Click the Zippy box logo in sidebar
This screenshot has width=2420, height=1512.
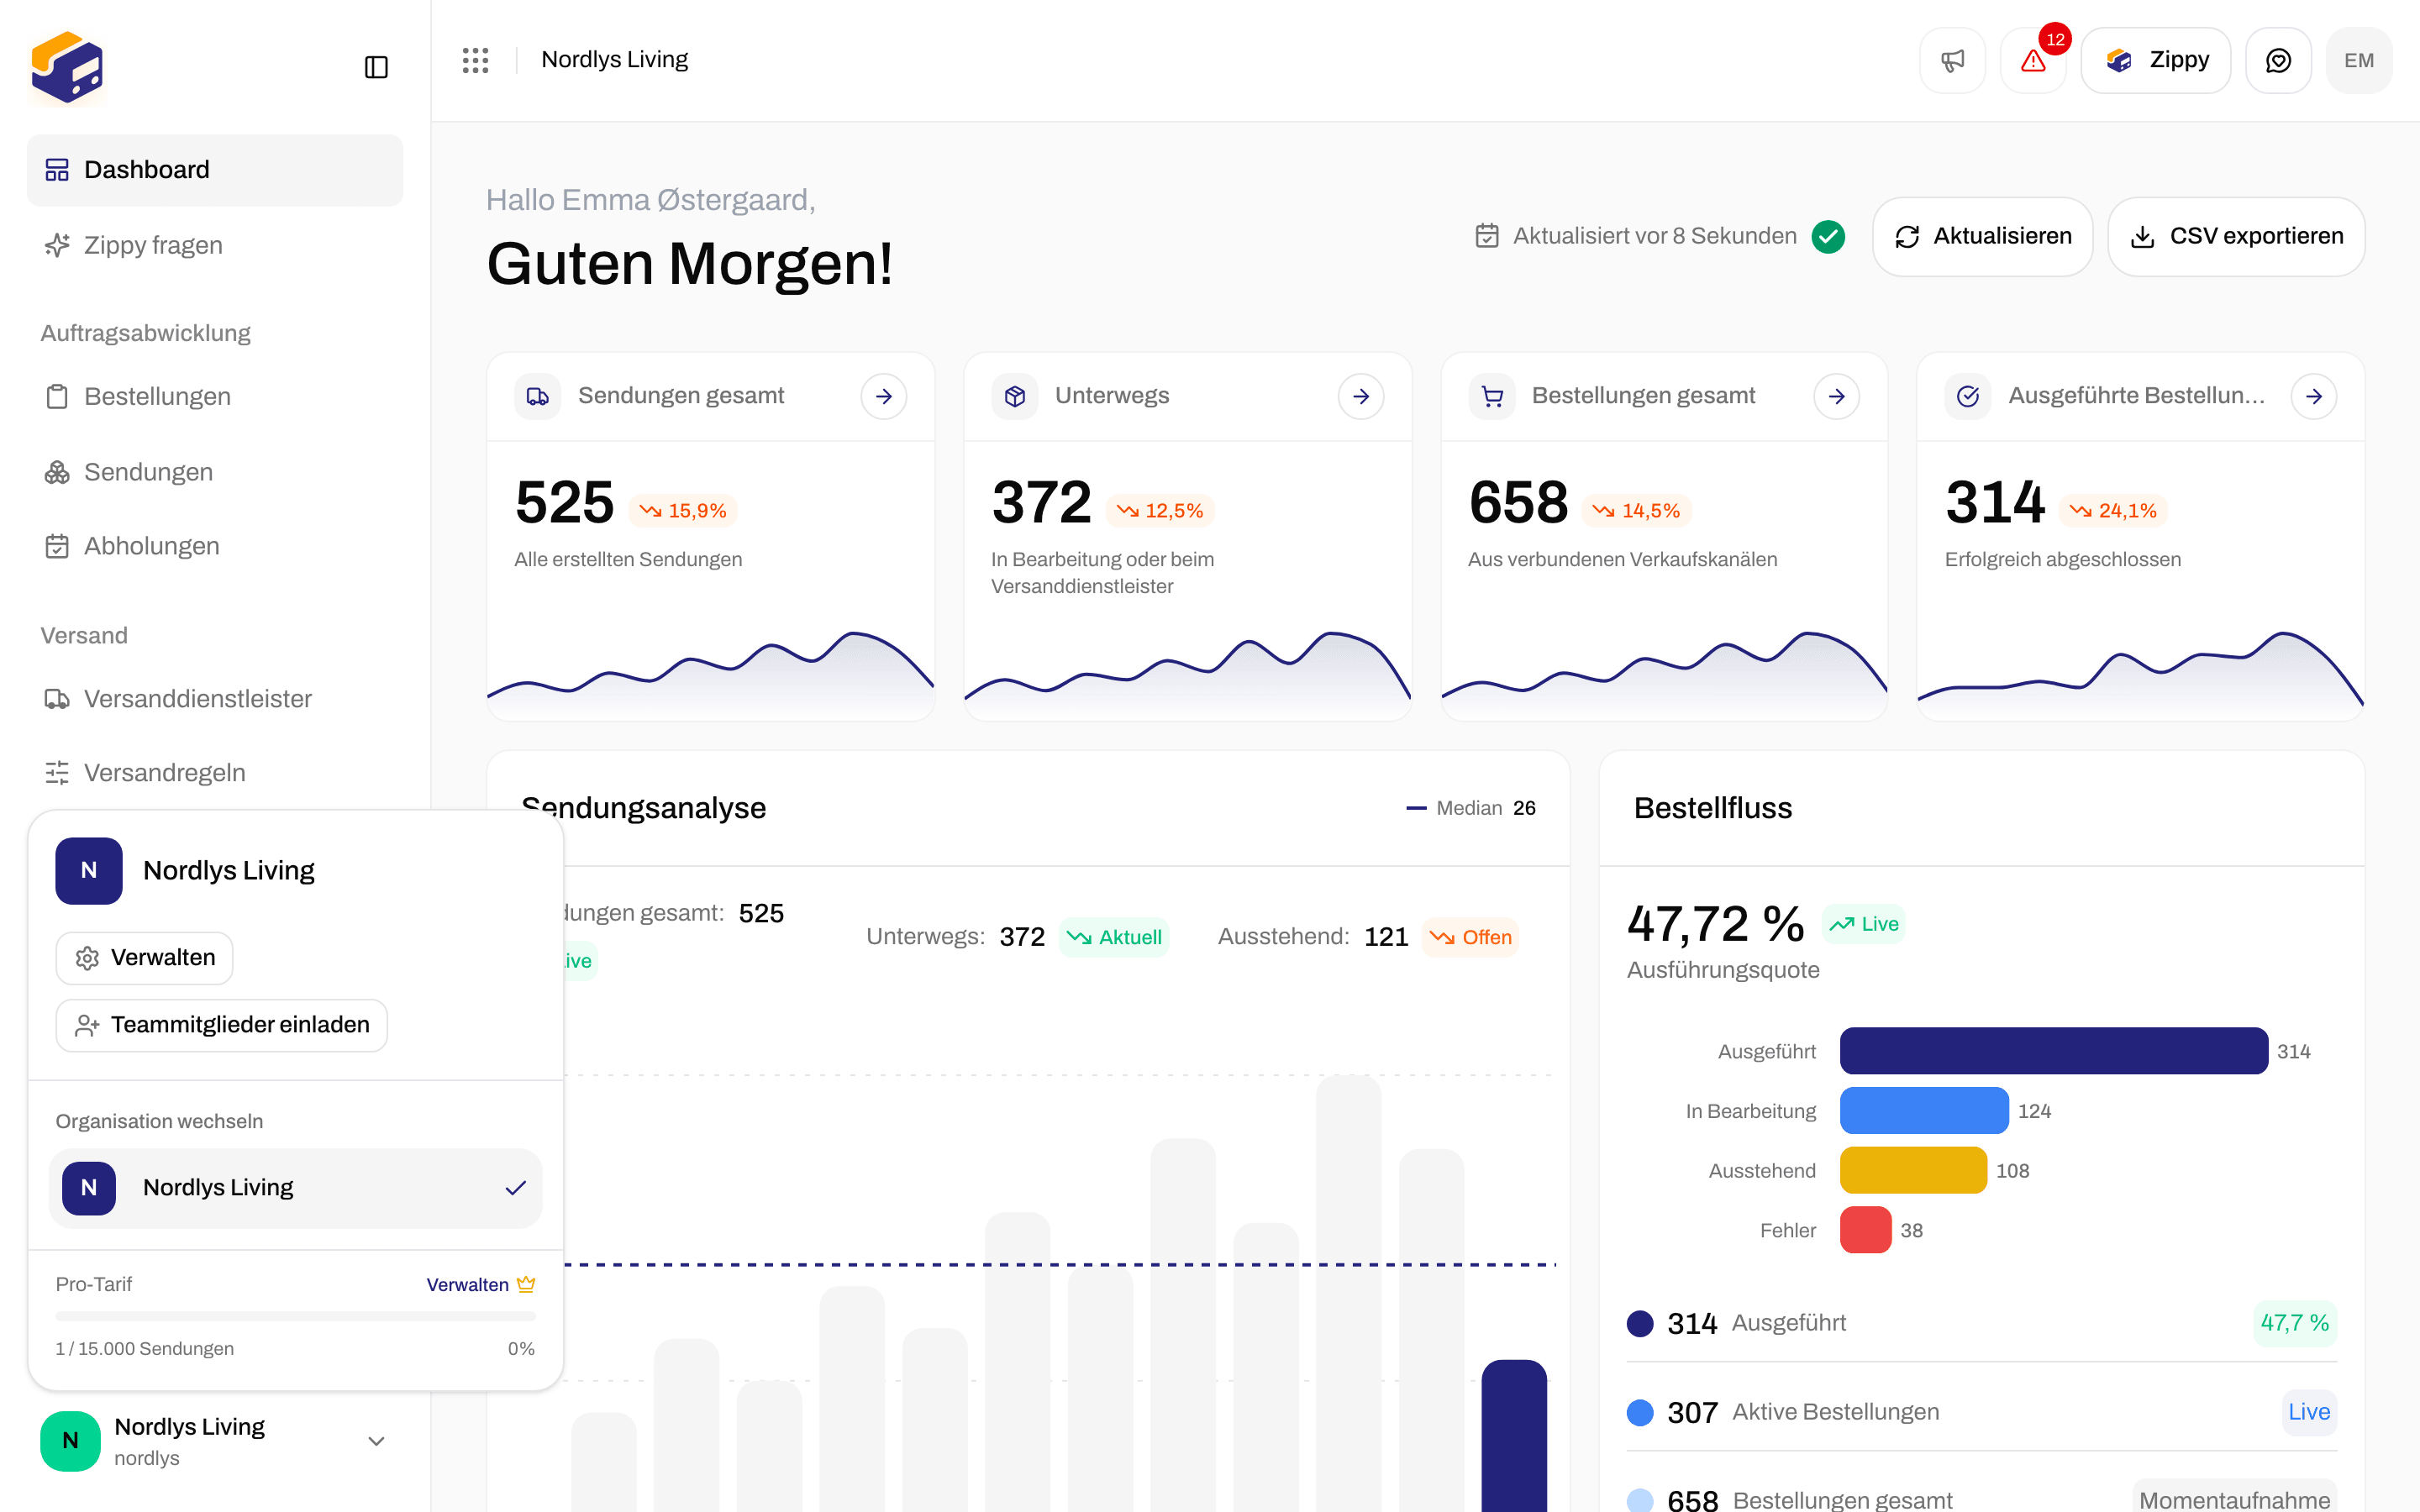click(x=67, y=67)
